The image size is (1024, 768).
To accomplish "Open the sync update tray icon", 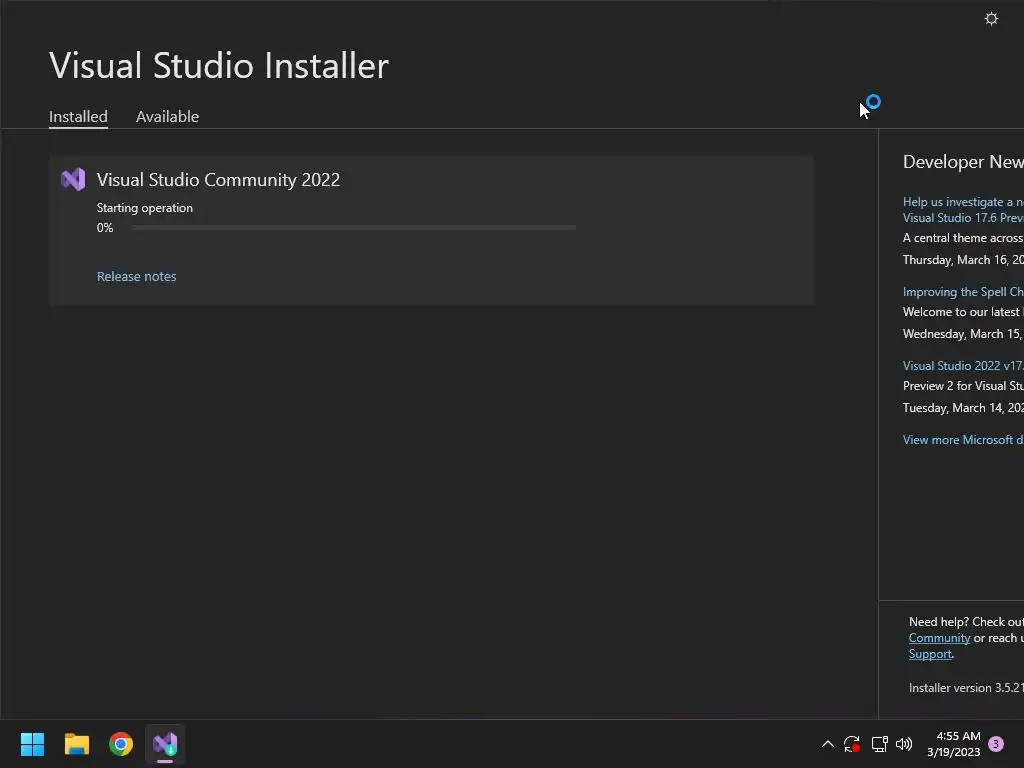I will [852, 744].
